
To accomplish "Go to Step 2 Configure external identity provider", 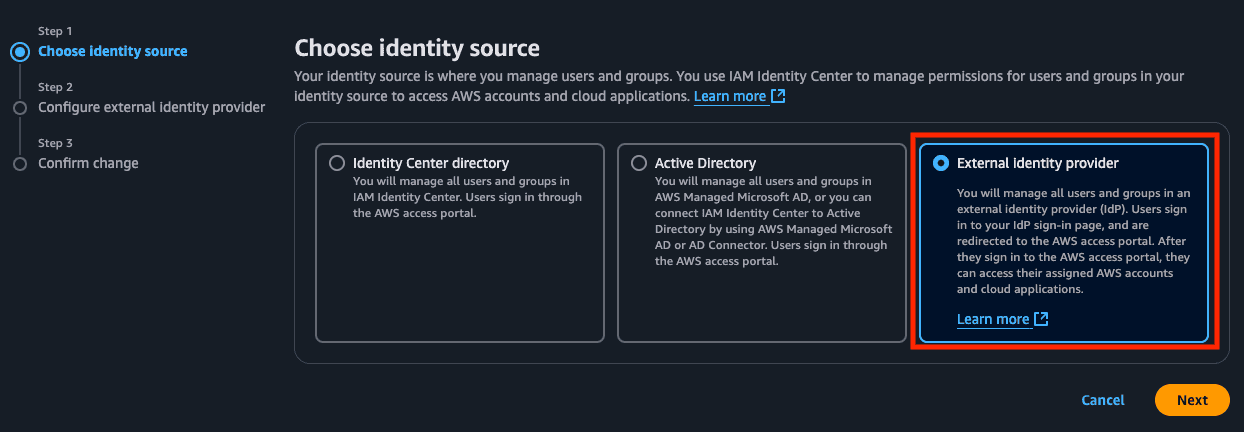I will point(151,107).
